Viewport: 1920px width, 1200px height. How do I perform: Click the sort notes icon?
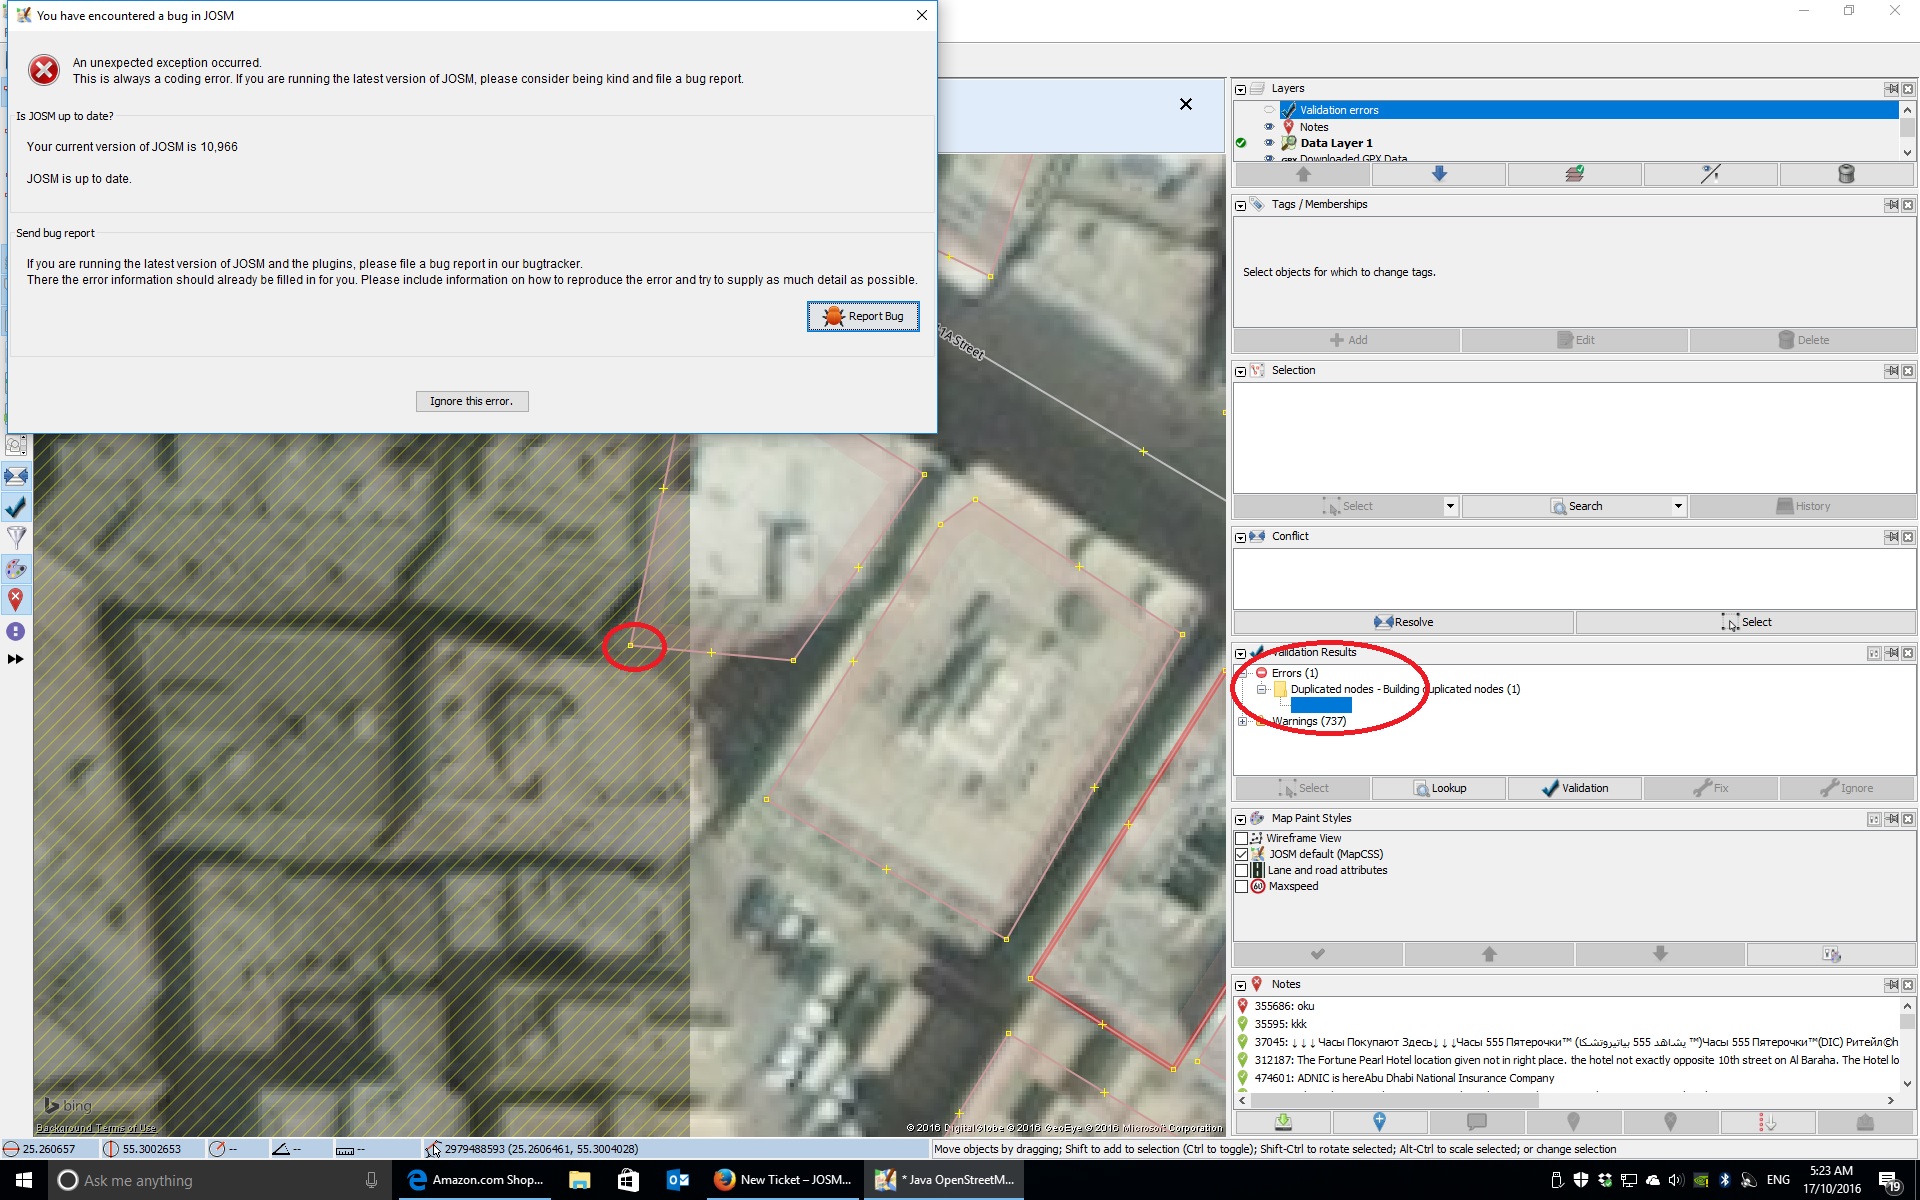(1768, 1122)
